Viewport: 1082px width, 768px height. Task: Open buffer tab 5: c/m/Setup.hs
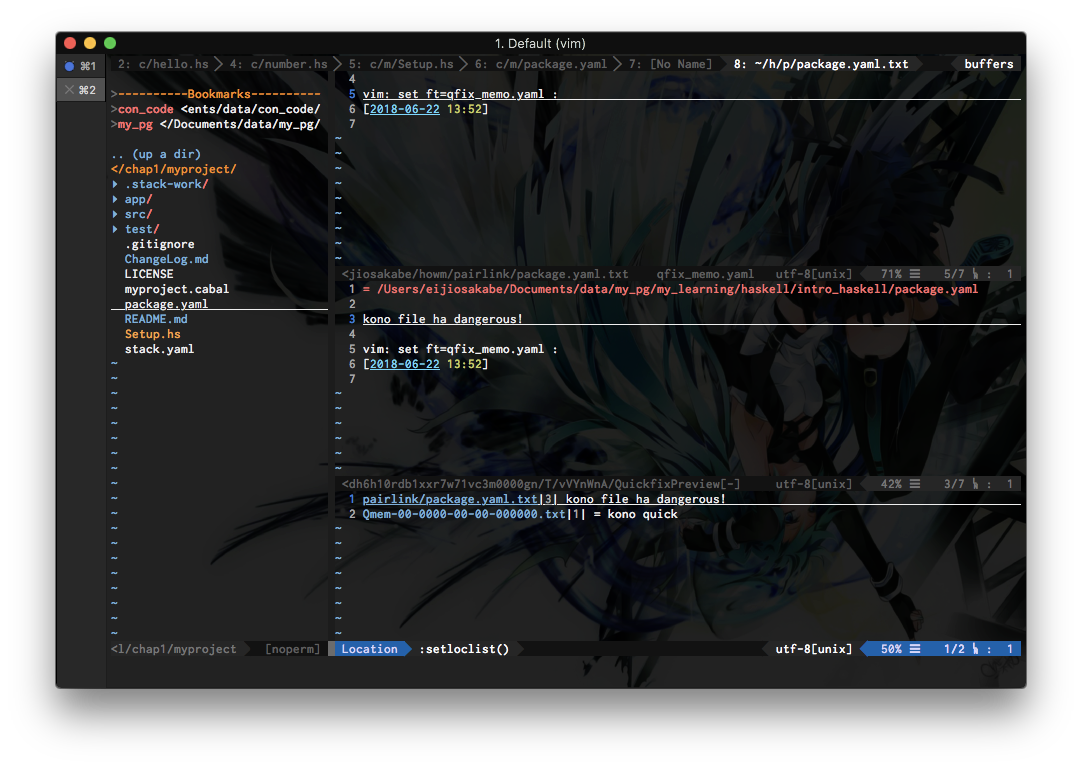[401, 64]
